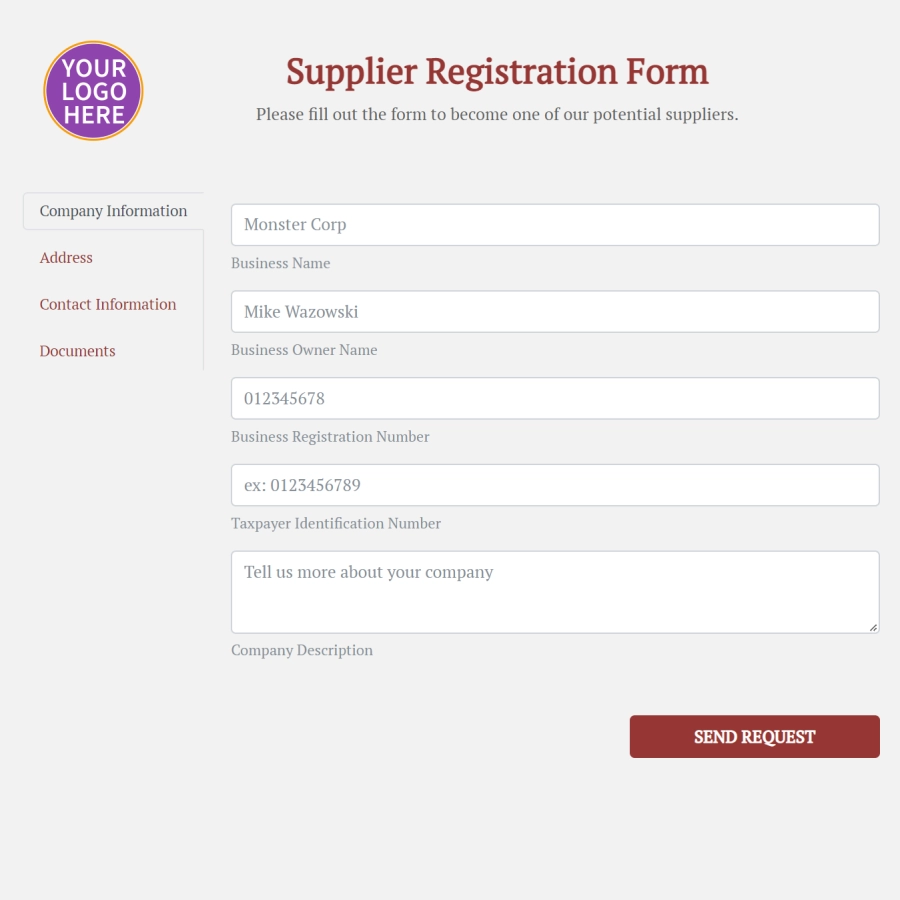This screenshot has height=900, width=900.
Task: Open the Contact Information section
Action: coord(107,304)
